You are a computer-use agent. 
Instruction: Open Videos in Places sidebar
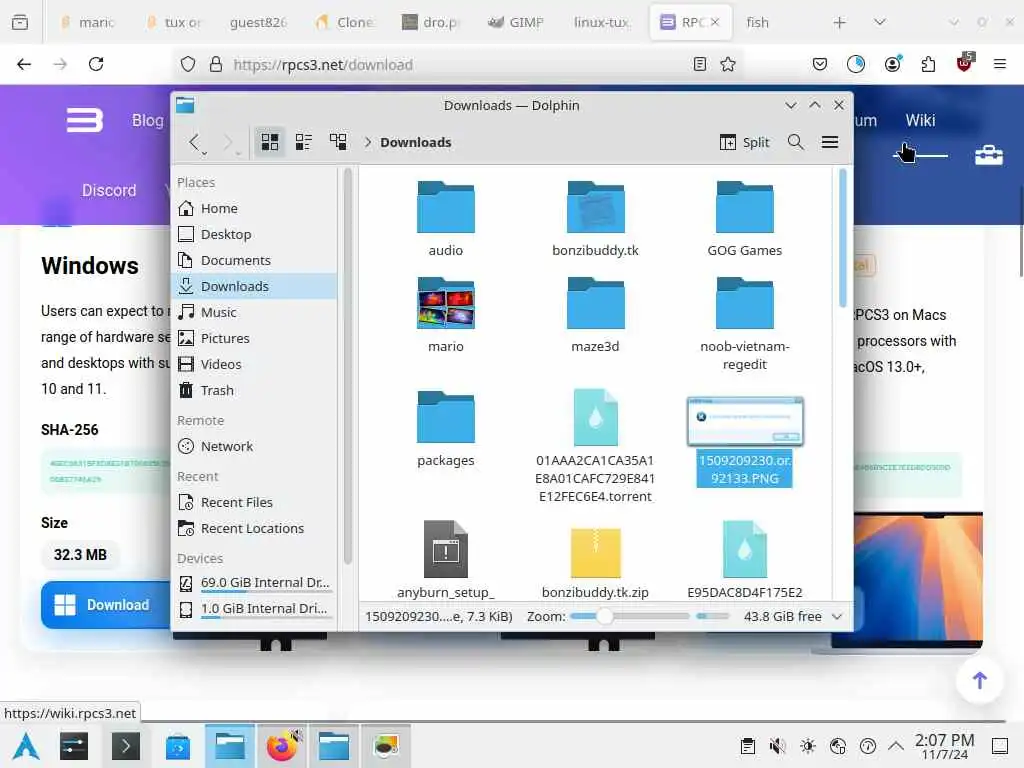[255, 364]
